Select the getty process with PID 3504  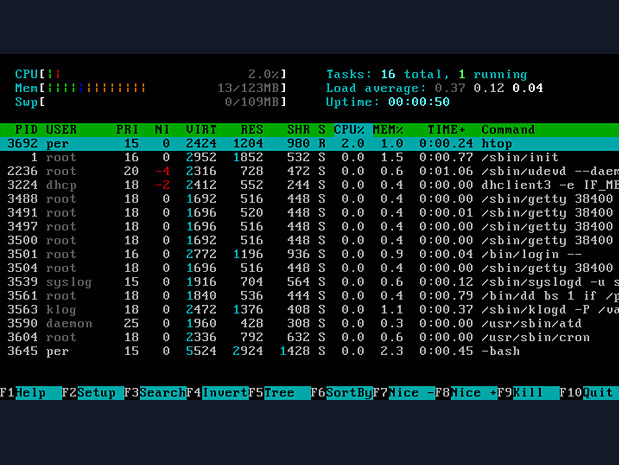pyautogui.click(x=310, y=268)
